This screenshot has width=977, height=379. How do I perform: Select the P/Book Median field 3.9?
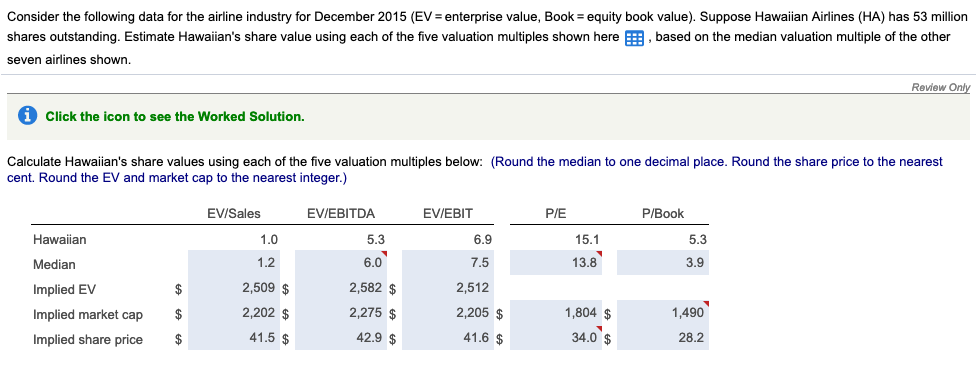(x=664, y=262)
